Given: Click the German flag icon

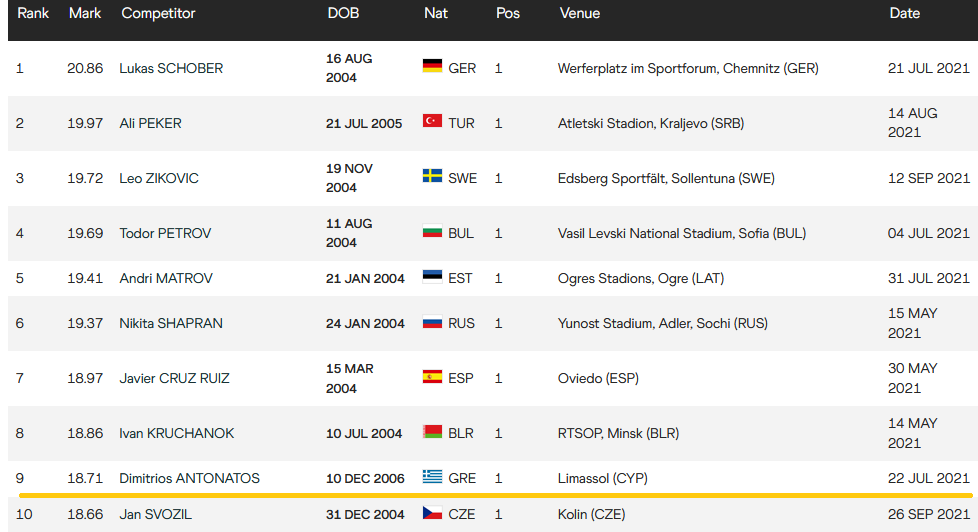Looking at the screenshot, I should 432,68.
